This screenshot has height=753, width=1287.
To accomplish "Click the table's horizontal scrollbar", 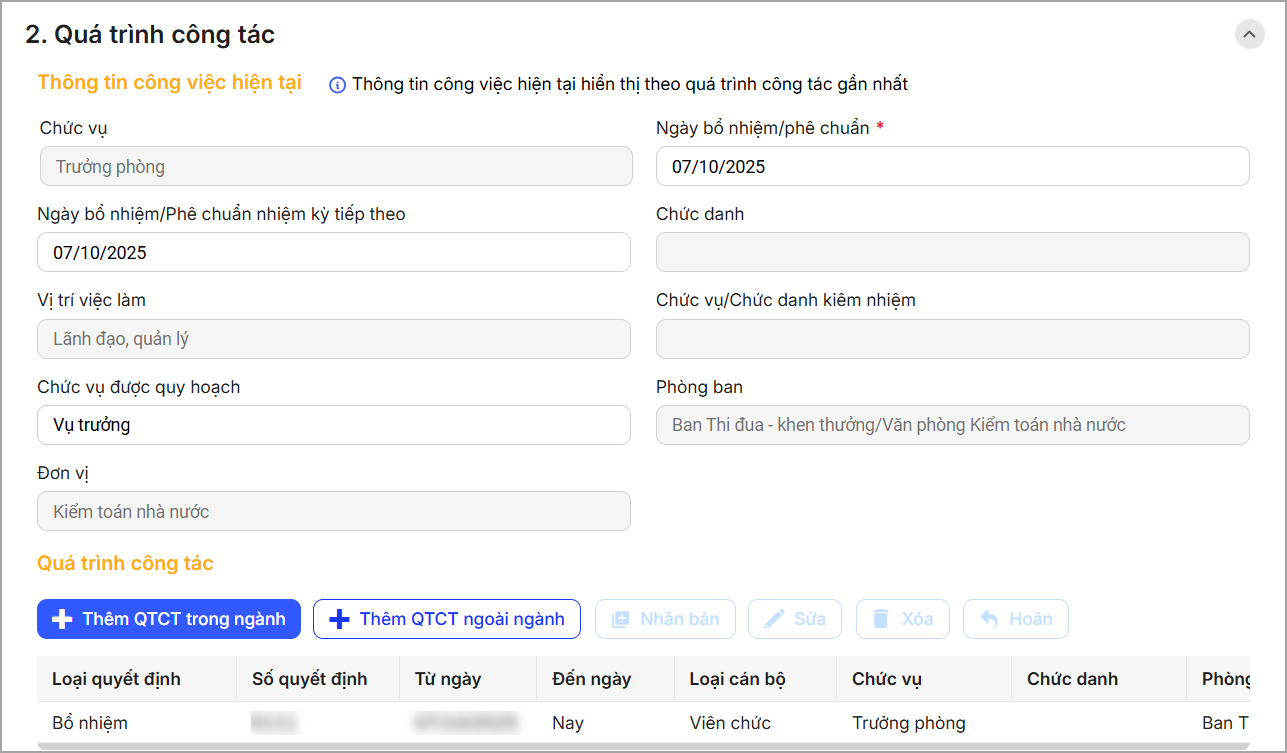I will click(x=640, y=746).
